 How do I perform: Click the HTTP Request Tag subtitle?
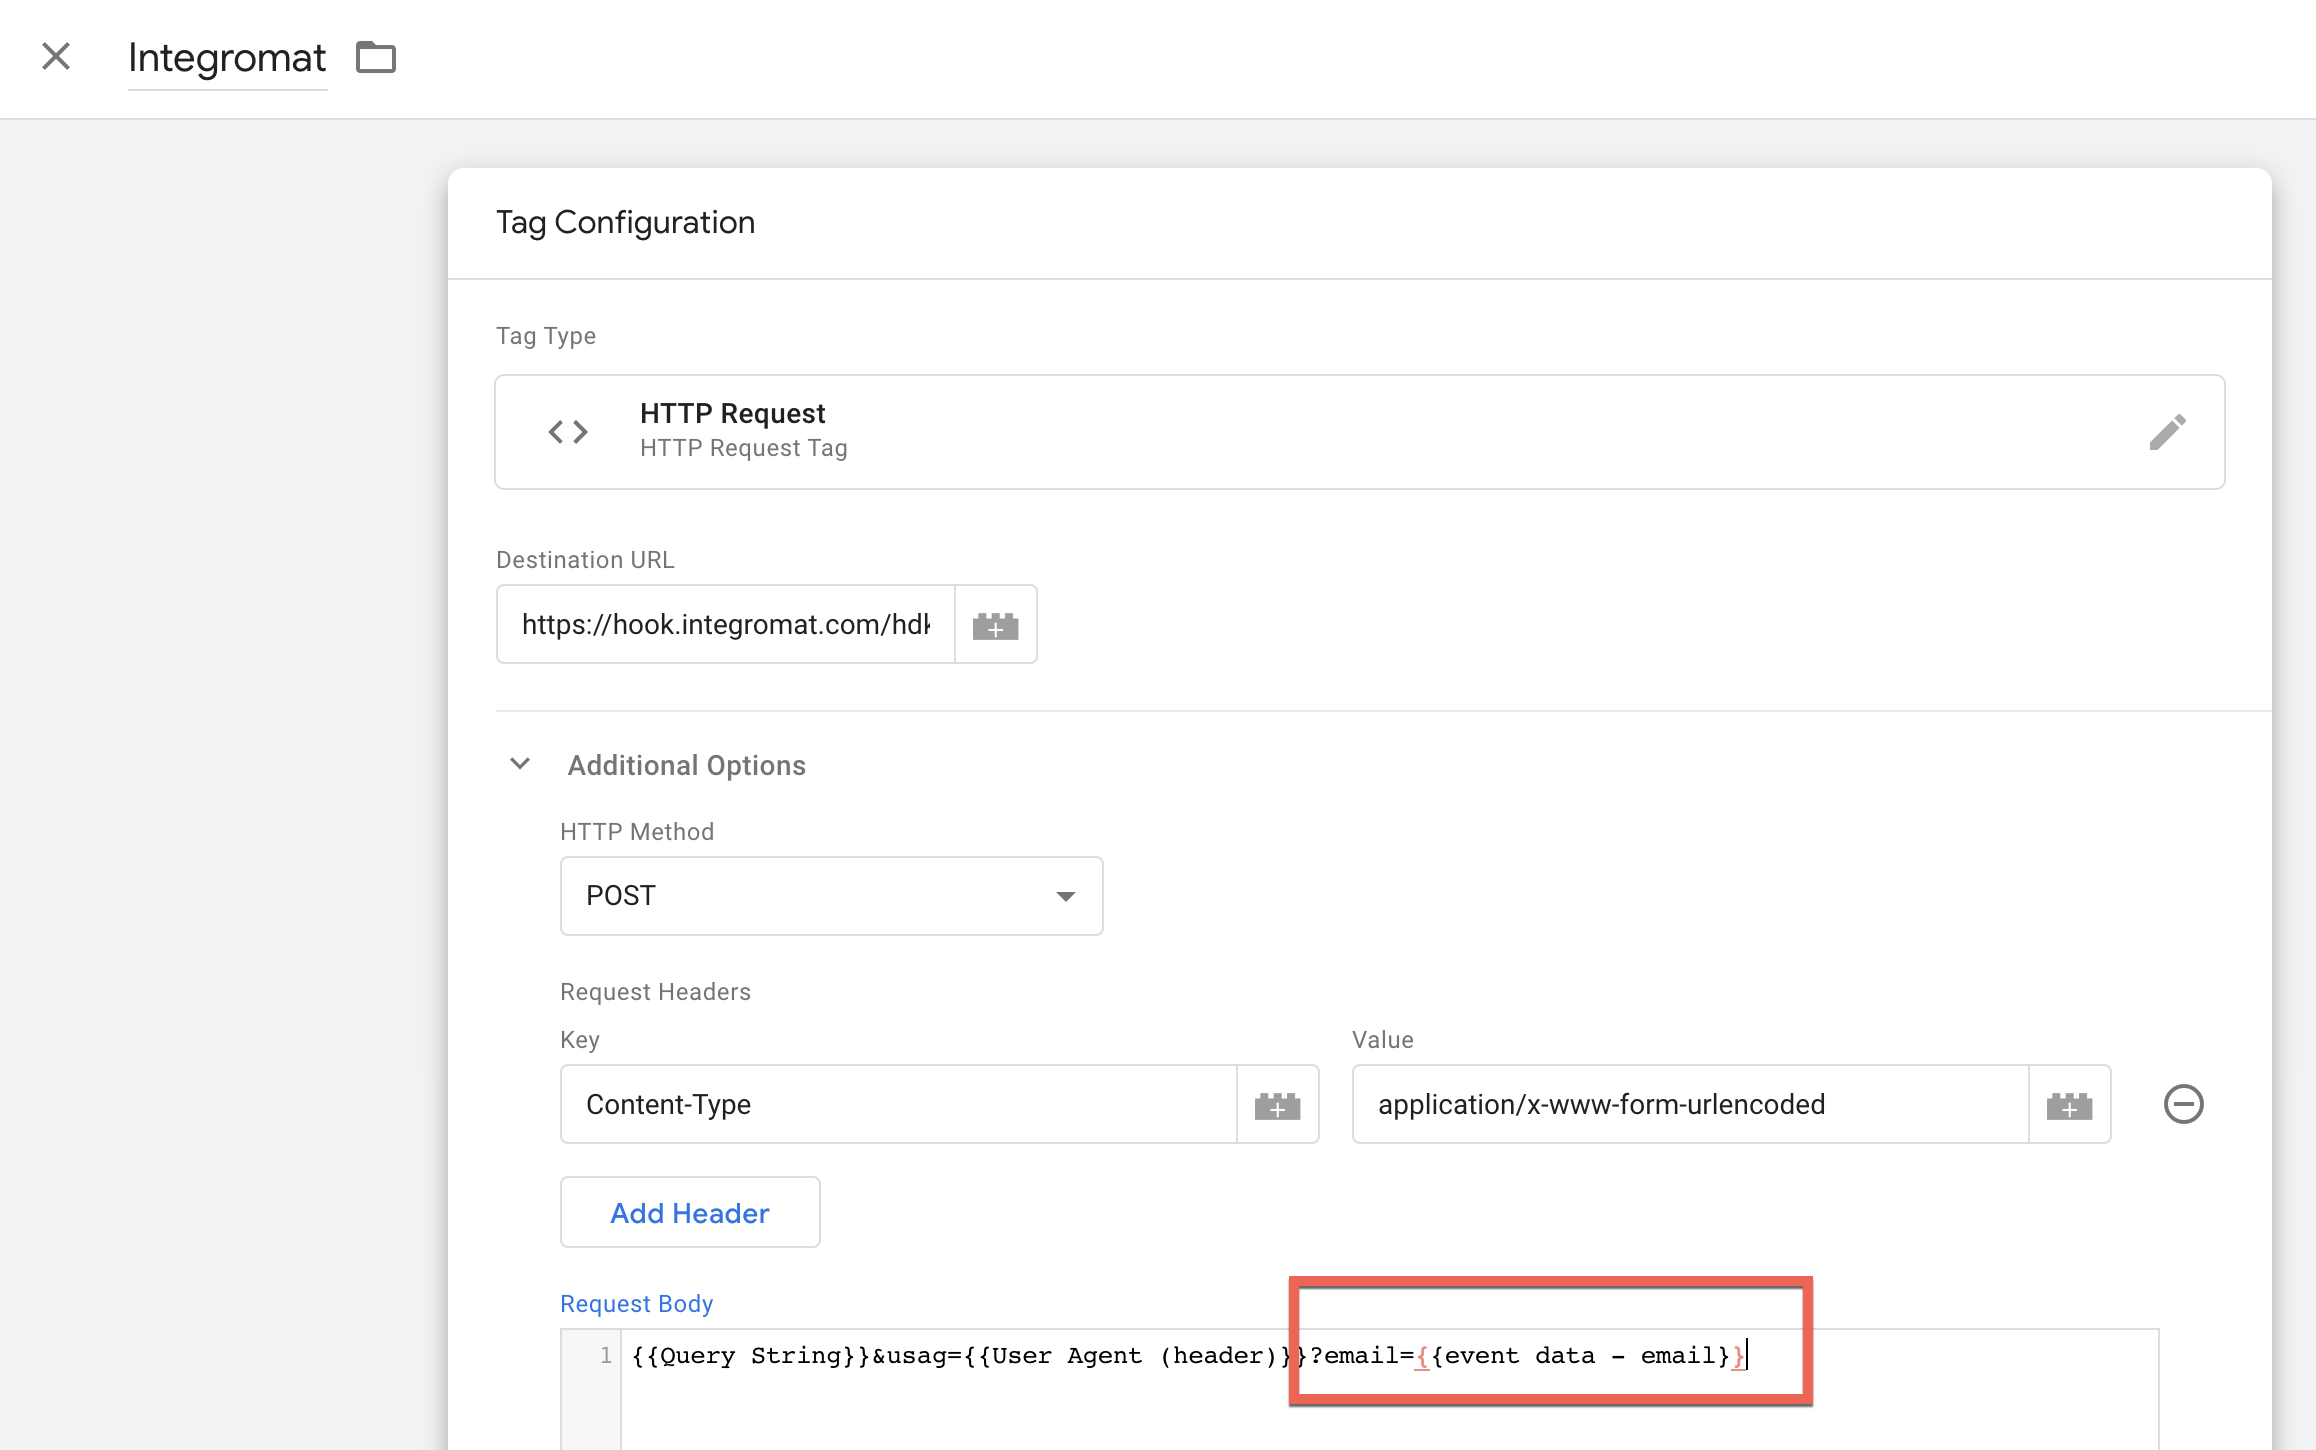[x=744, y=448]
